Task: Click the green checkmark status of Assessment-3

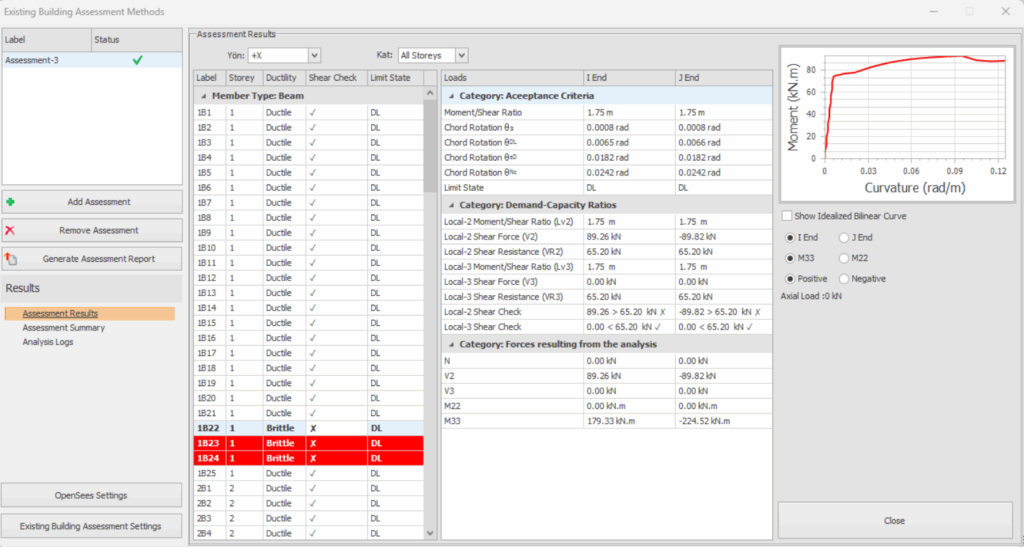Action: (x=136, y=60)
